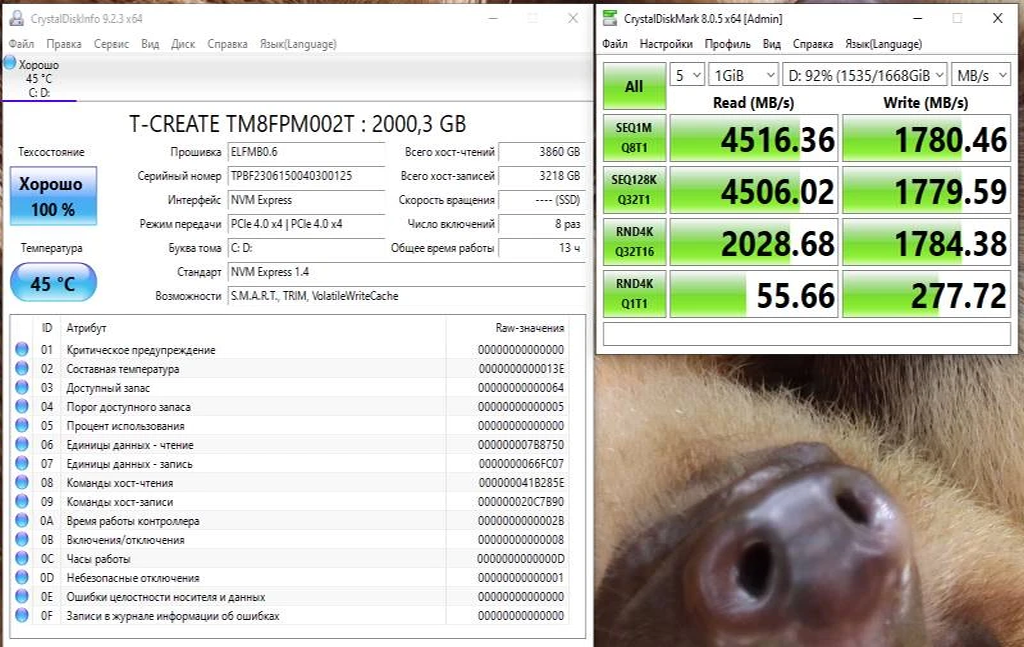Screen dimensions: 1024x647
Task: Open Профиль menu in CrystalDiskMark
Action: tap(728, 44)
